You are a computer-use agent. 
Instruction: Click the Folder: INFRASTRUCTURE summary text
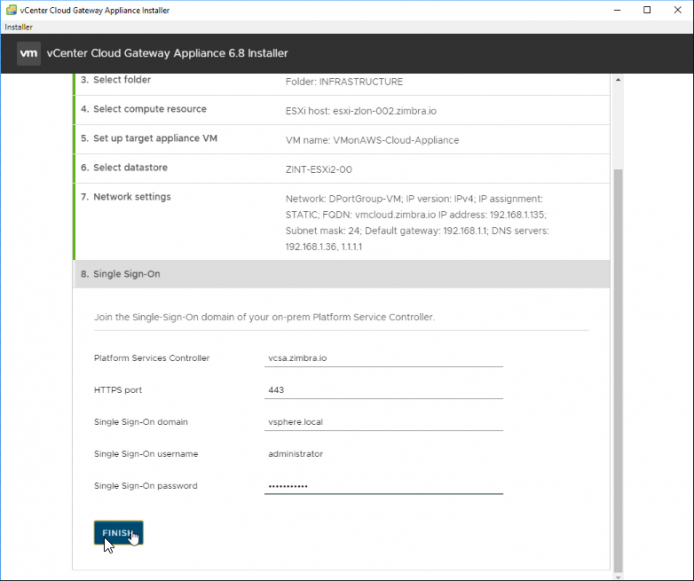tap(344, 81)
